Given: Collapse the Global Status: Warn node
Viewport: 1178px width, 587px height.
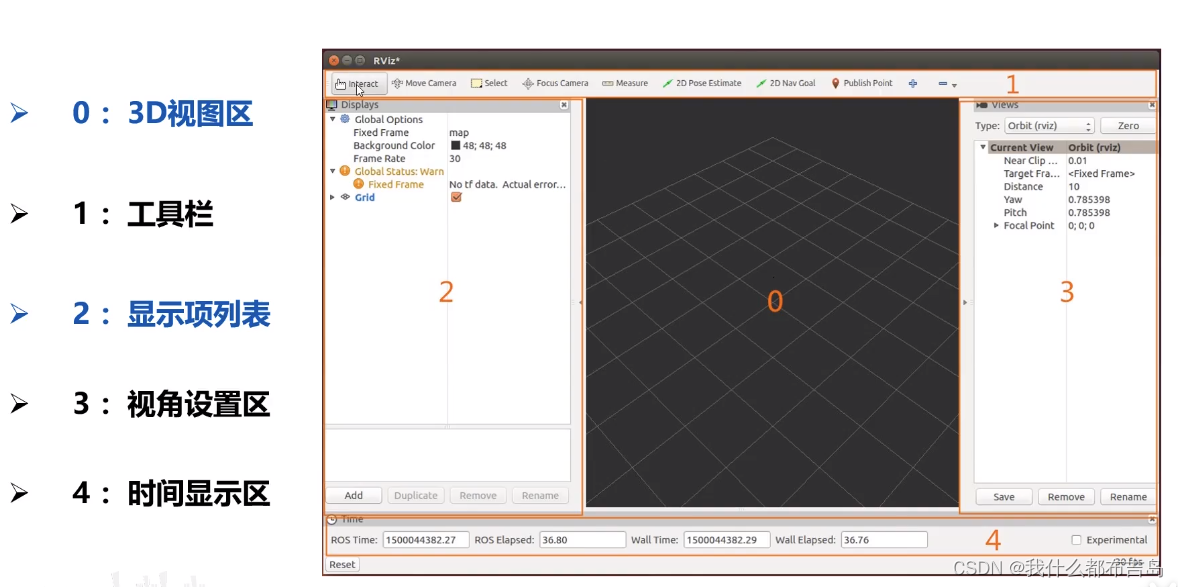Looking at the screenshot, I should [x=333, y=171].
